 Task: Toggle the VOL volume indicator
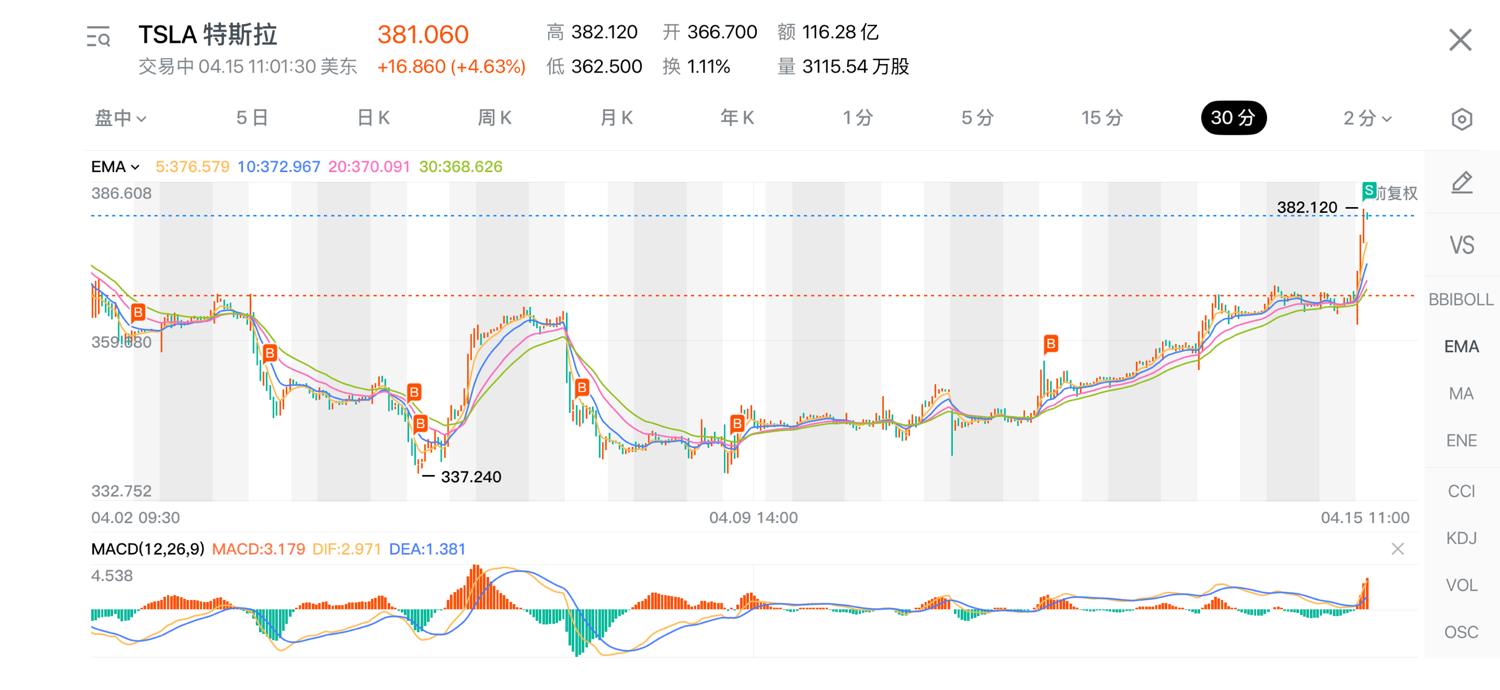[x=1461, y=585]
